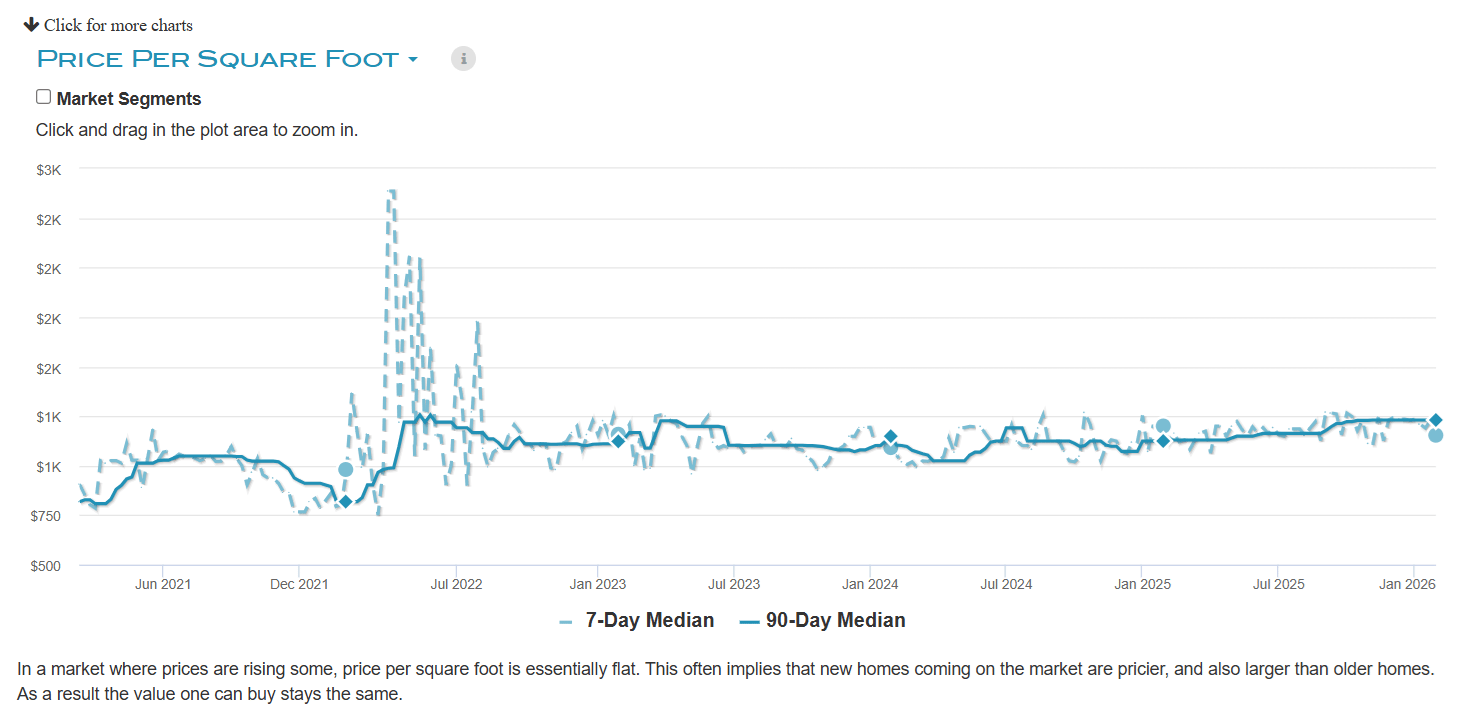Click the "Click for more charts" link
The height and width of the screenshot is (718, 1457).
tap(118, 25)
